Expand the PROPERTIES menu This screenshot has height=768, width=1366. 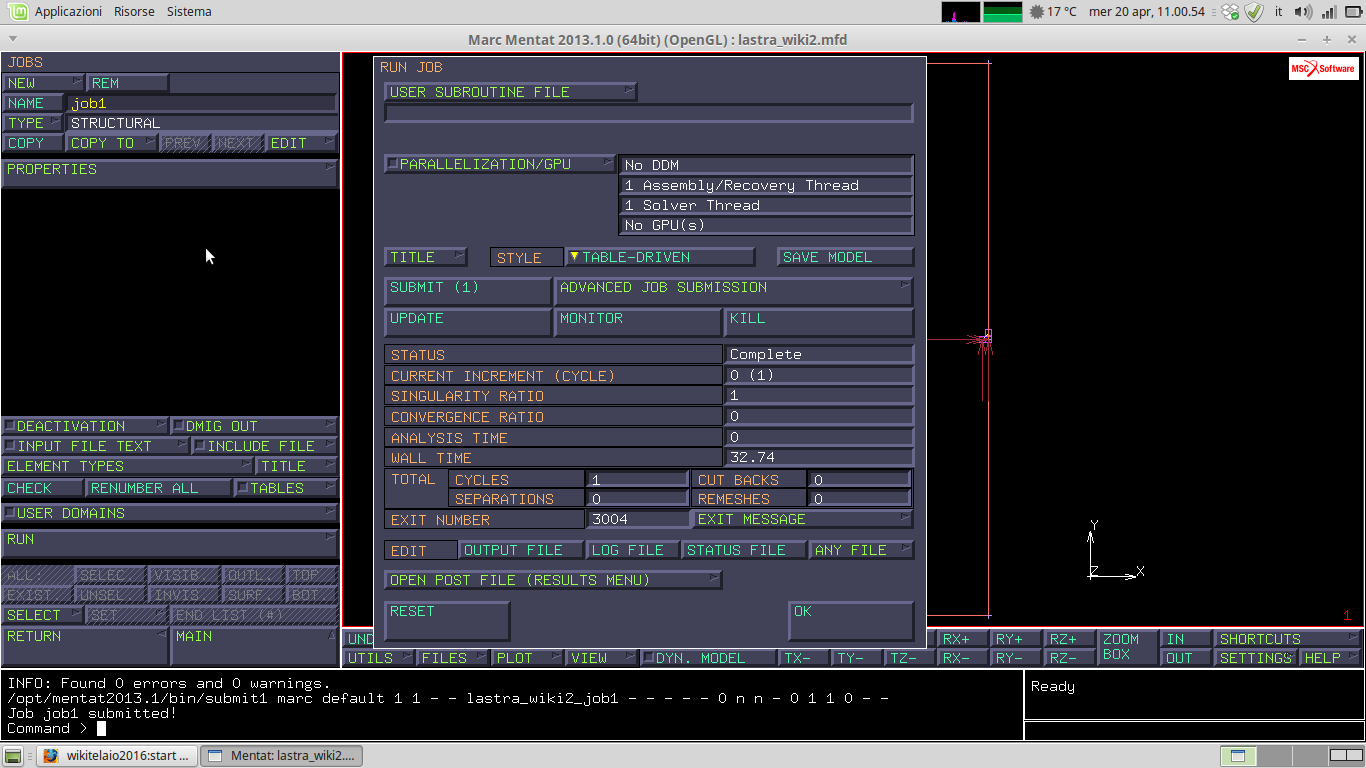(x=170, y=172)
